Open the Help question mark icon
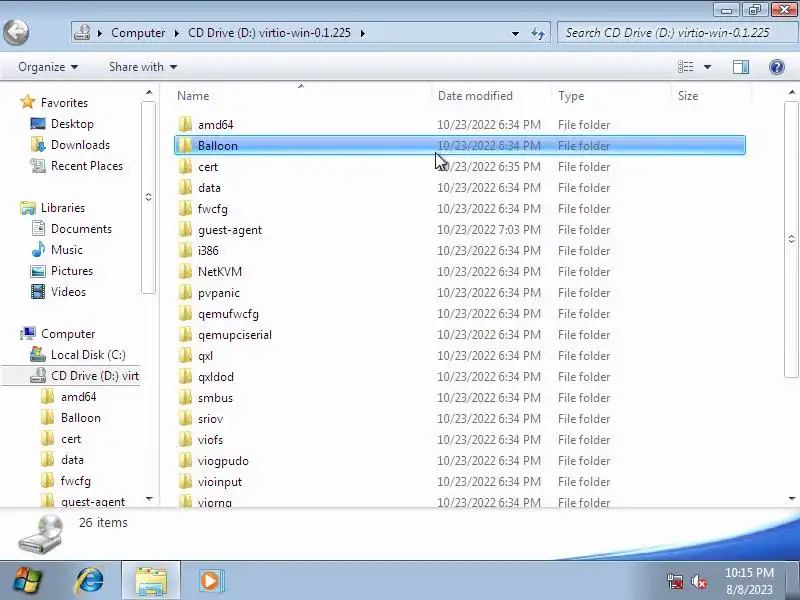 pos(777,67)
